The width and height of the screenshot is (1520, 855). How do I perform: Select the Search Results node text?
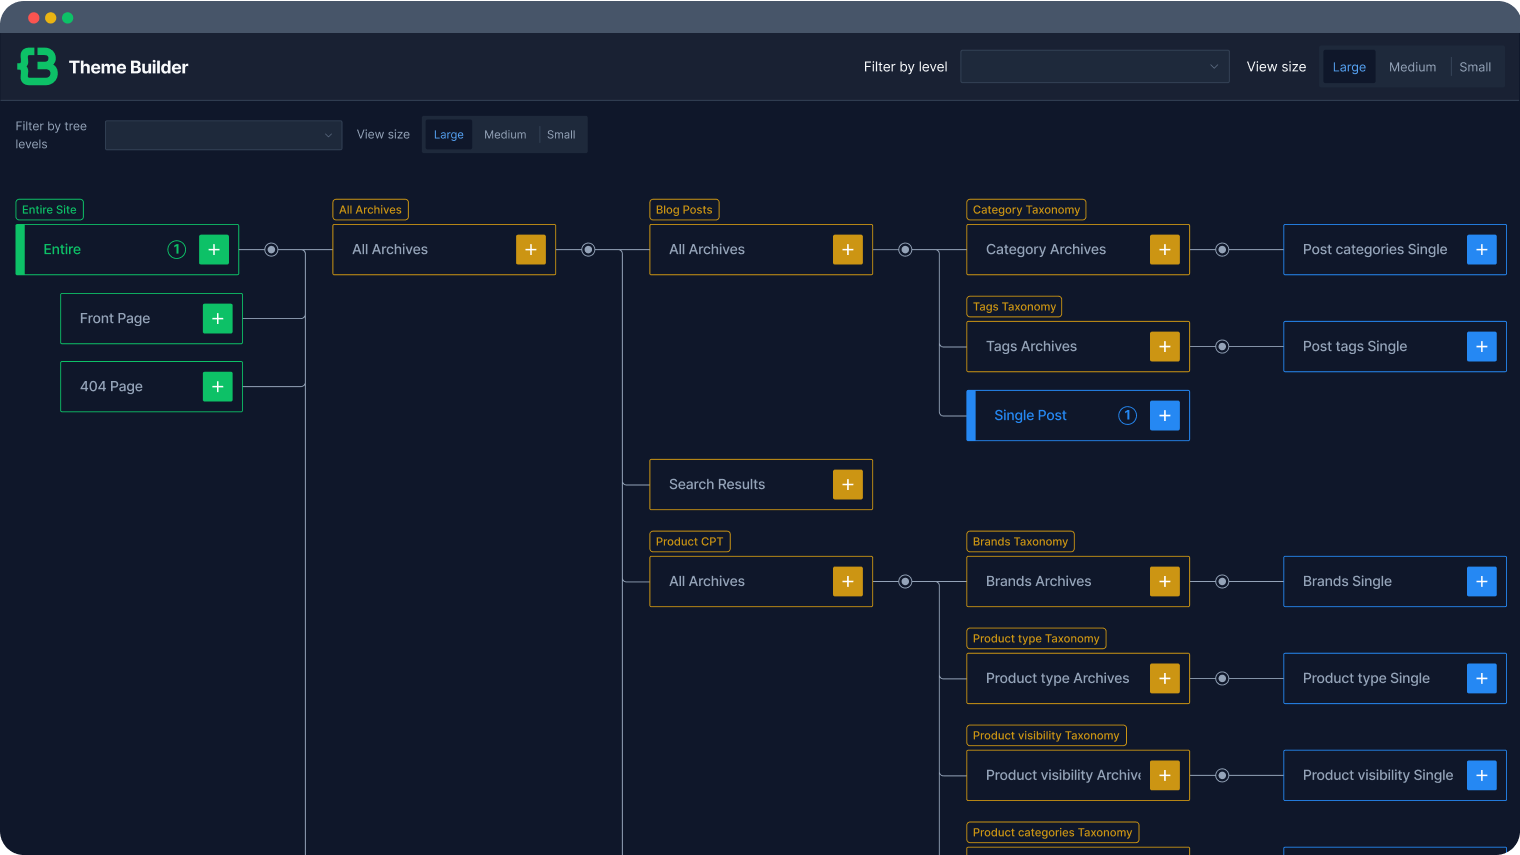[x=717, y=484]
